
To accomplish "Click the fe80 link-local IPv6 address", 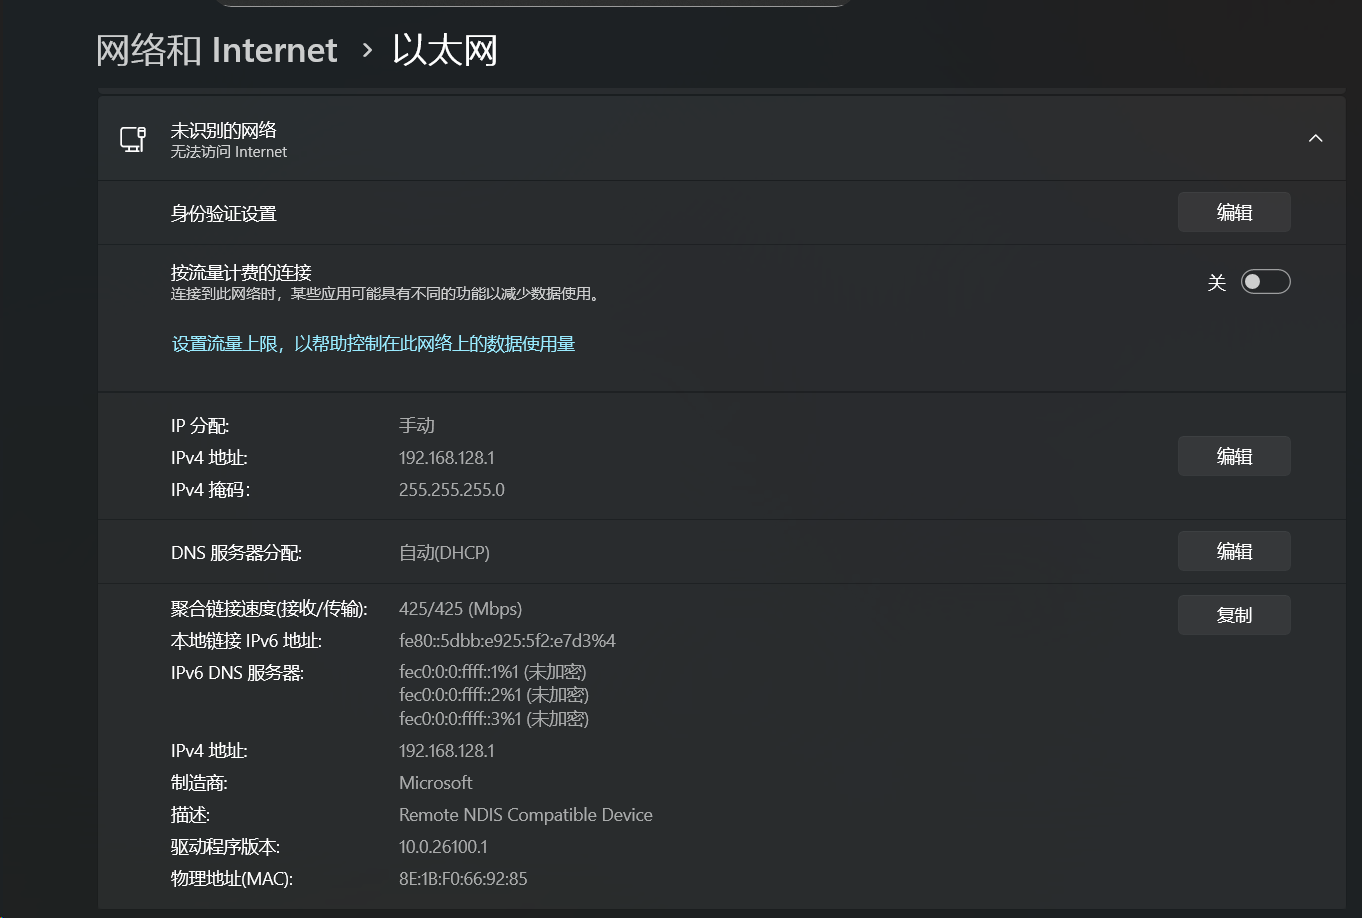I will 507,641.
